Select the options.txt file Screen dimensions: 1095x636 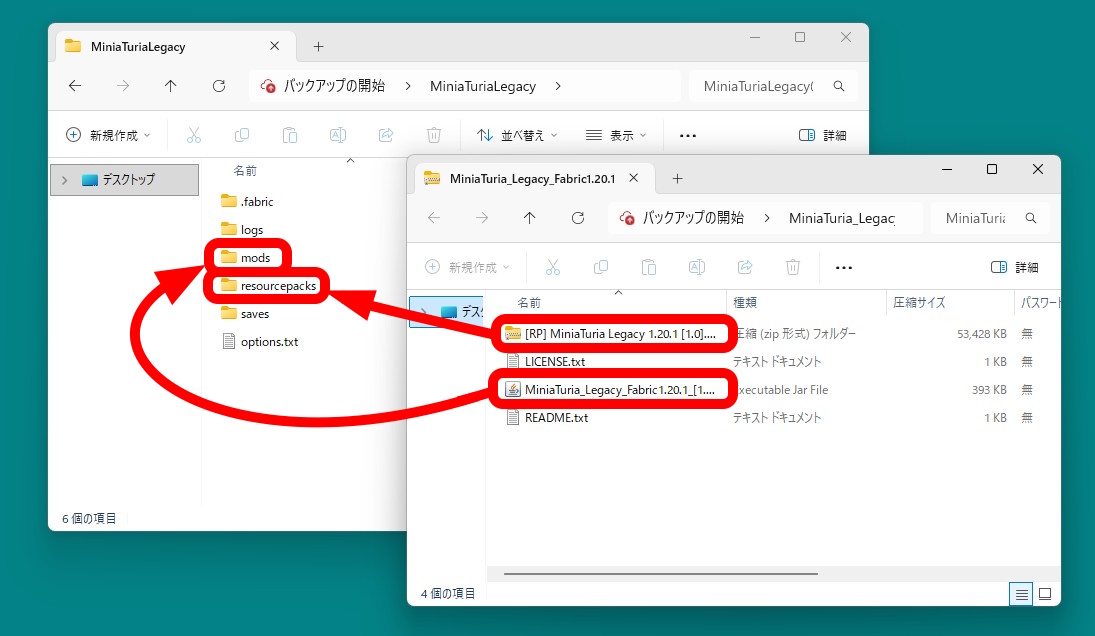tap(269, 342)
